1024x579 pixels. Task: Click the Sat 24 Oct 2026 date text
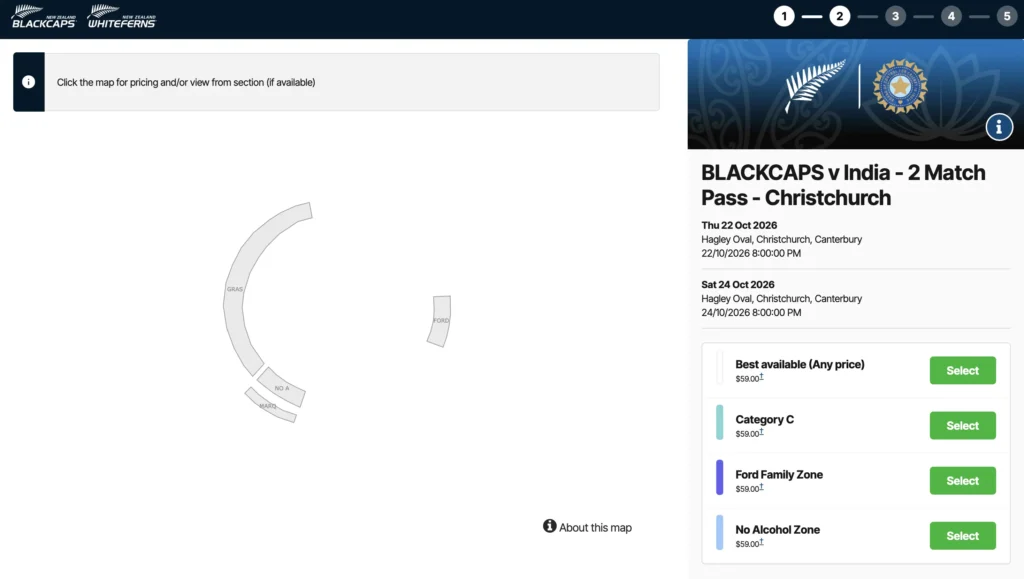[x=738, y=285]
